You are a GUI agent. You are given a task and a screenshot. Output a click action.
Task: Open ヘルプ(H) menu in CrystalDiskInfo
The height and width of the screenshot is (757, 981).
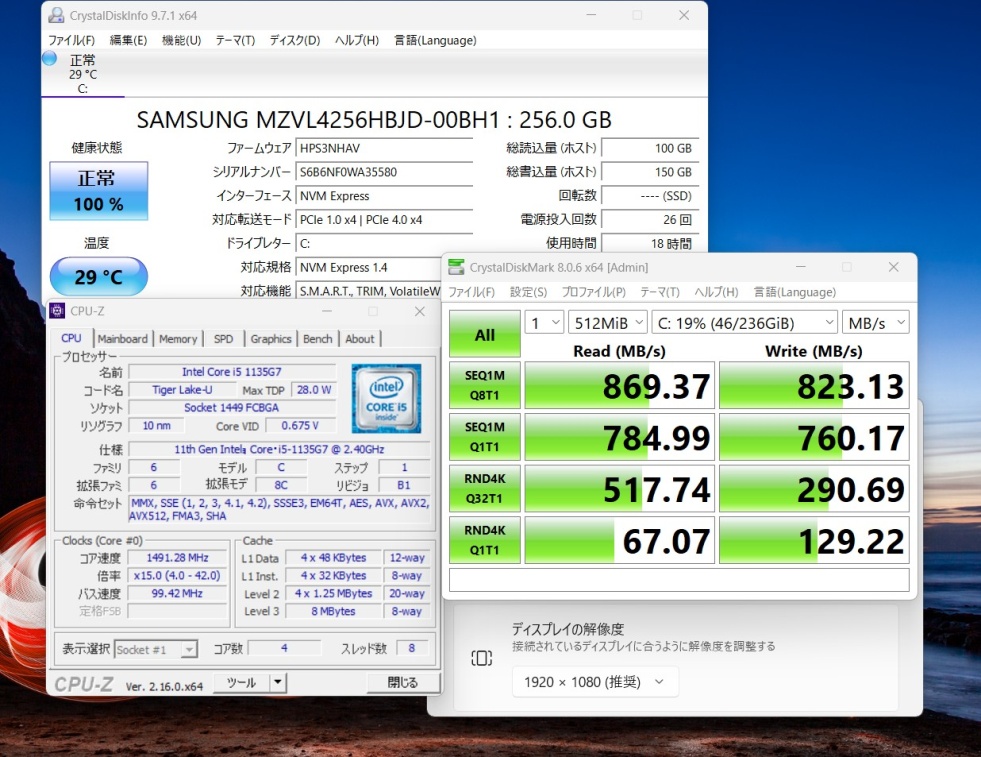[x=357, y=40]
